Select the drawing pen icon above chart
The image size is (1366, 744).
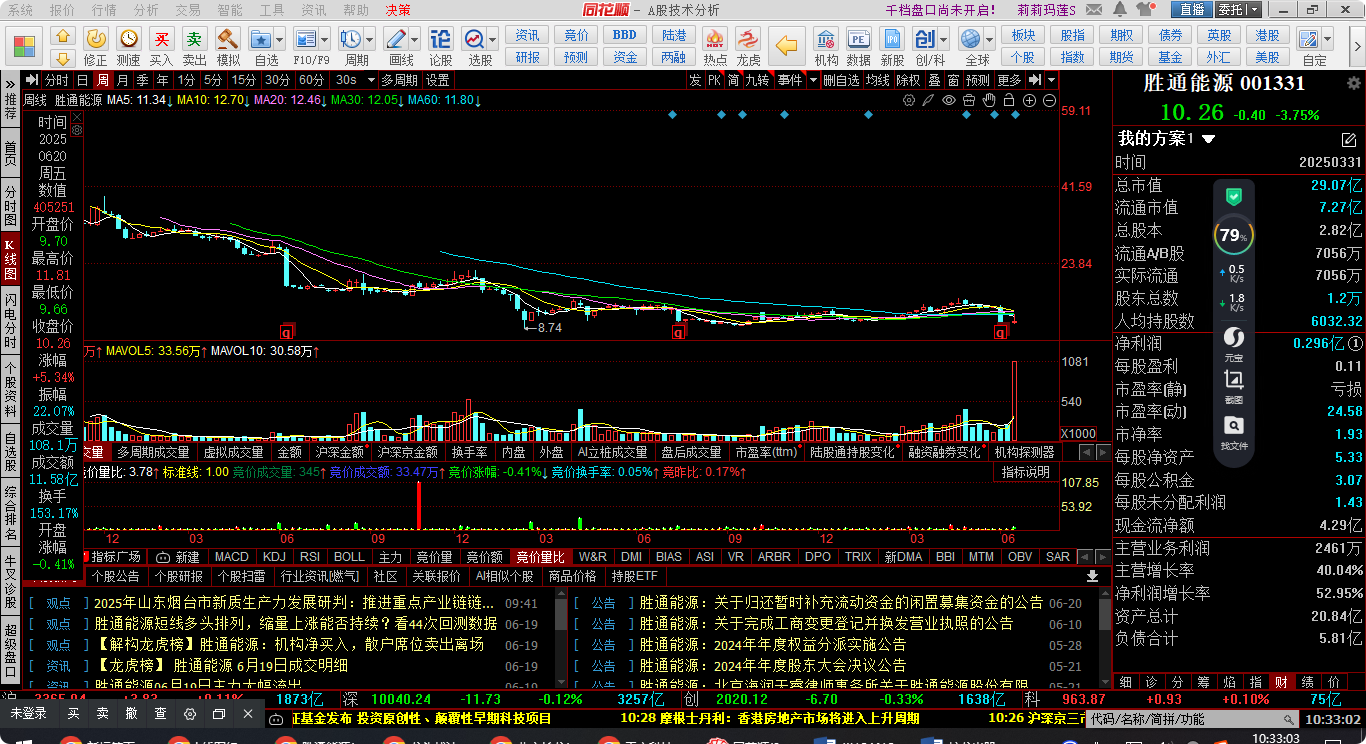tap(929, 100)
